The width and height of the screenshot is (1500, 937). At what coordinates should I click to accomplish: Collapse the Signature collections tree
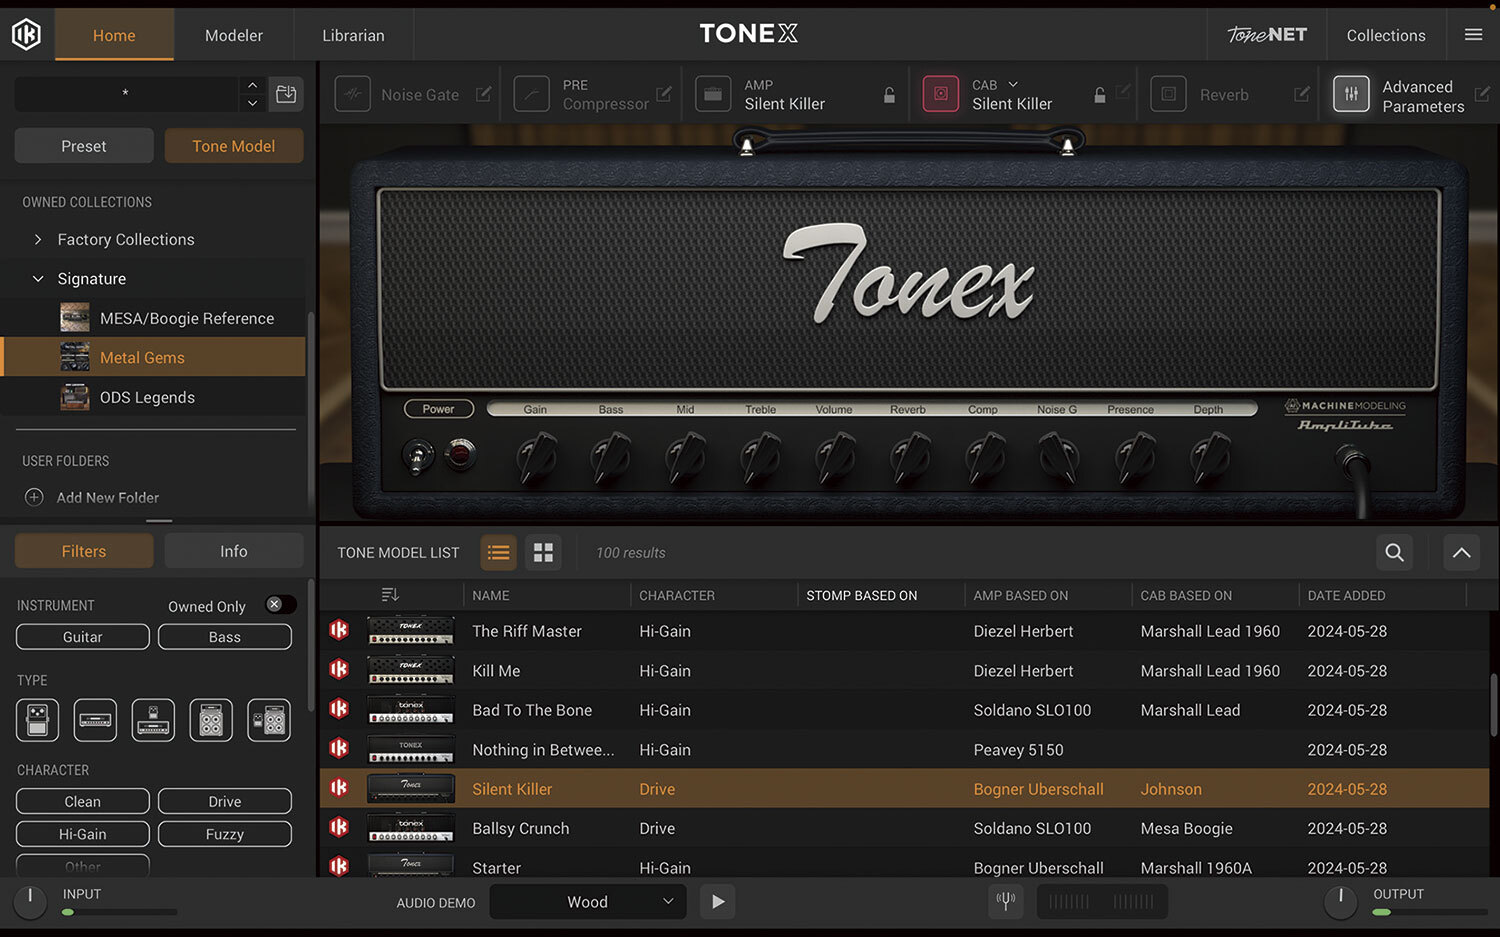pyautogui.click(x=38, y=279)
